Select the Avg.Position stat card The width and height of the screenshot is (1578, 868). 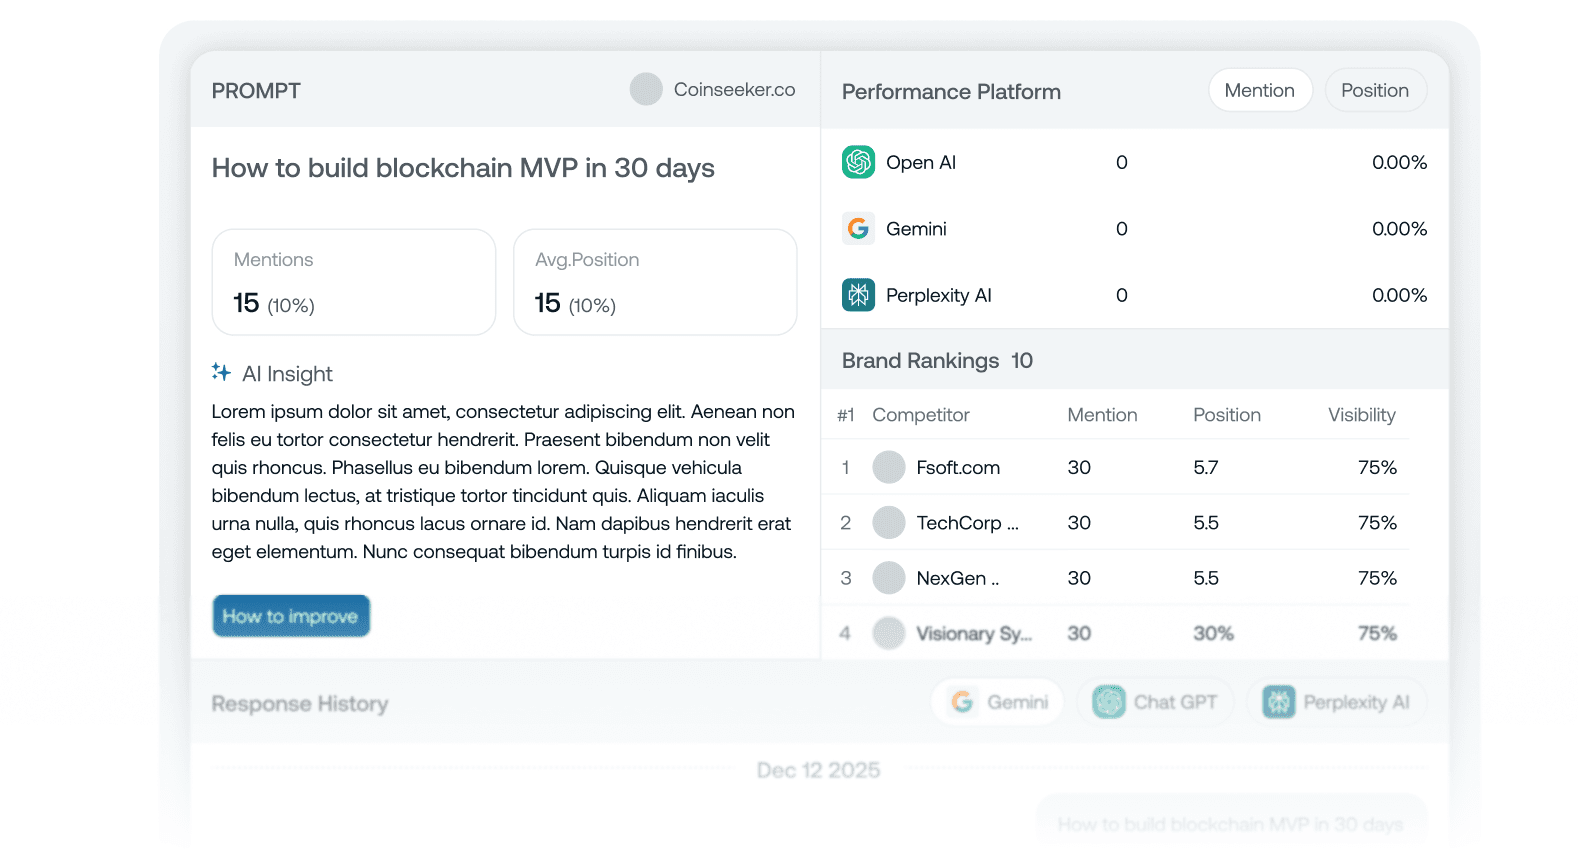[x=655, y=282]
